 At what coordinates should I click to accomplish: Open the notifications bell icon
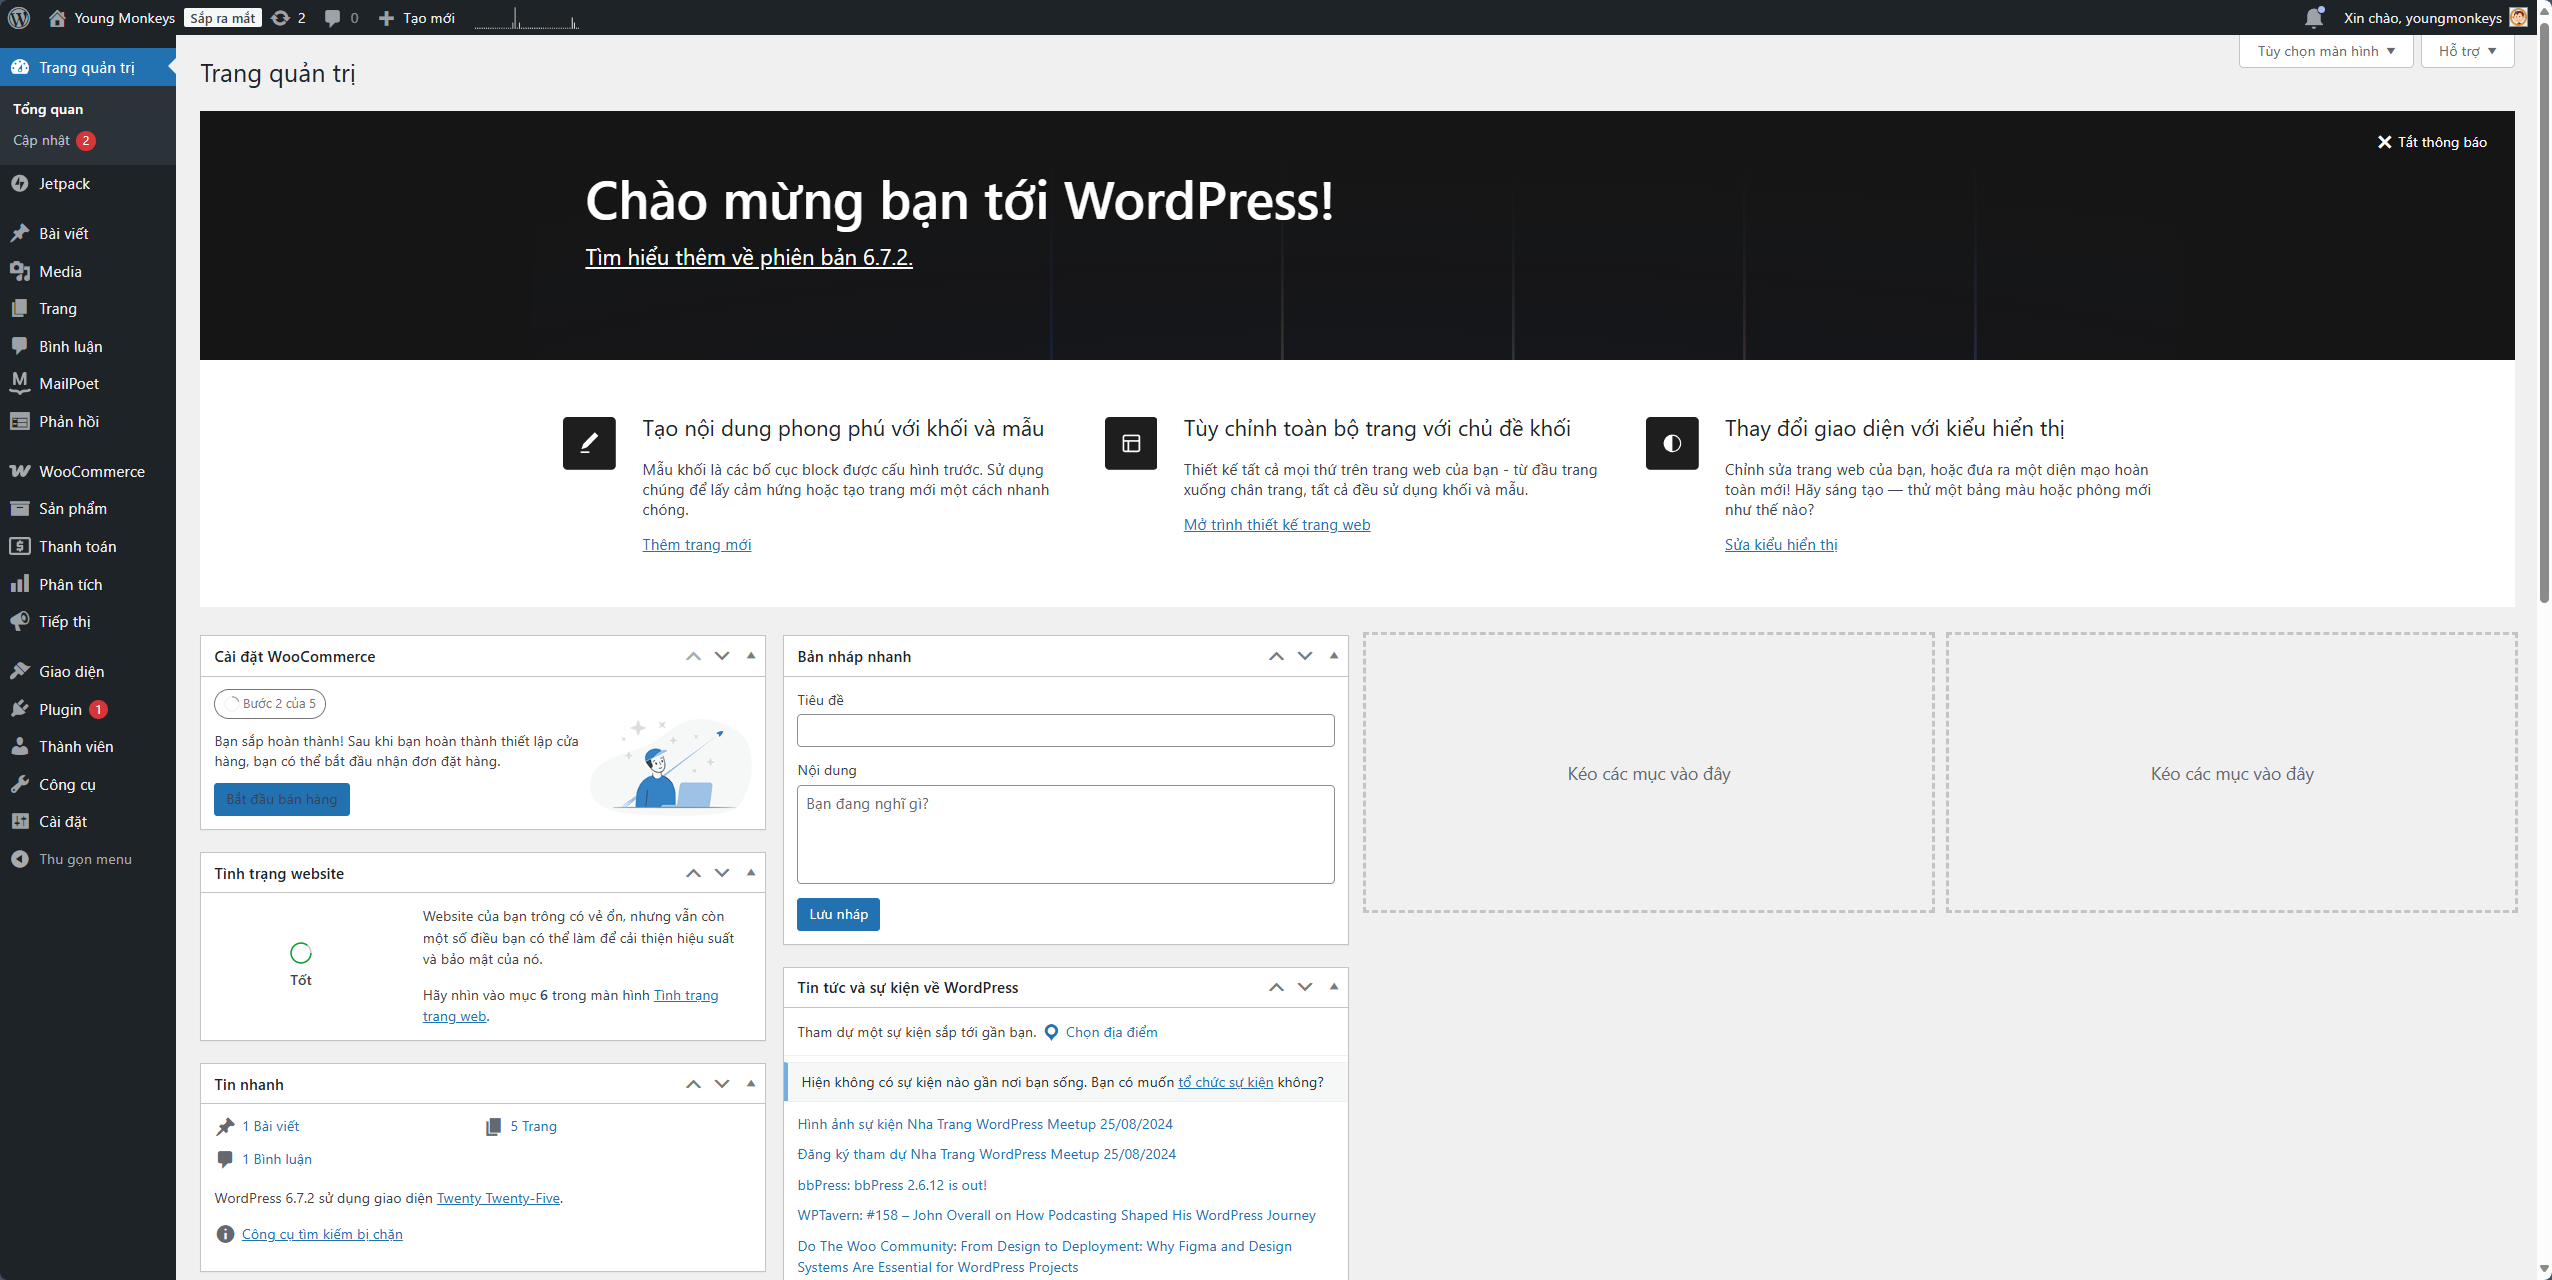[2313, 18]
